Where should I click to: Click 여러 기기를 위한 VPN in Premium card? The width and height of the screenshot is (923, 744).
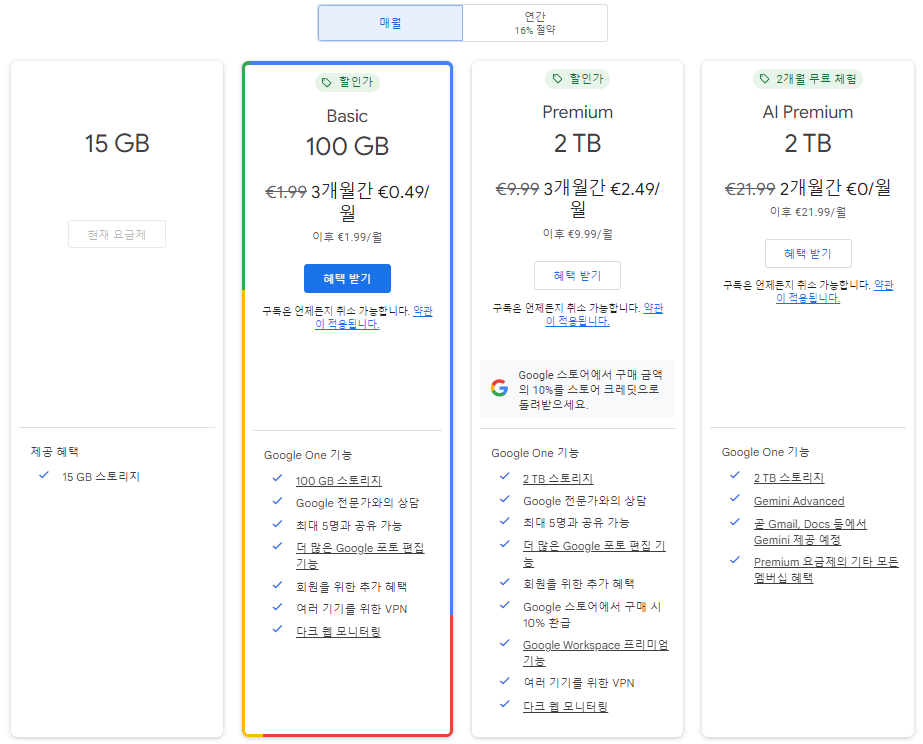coord(579,683)
